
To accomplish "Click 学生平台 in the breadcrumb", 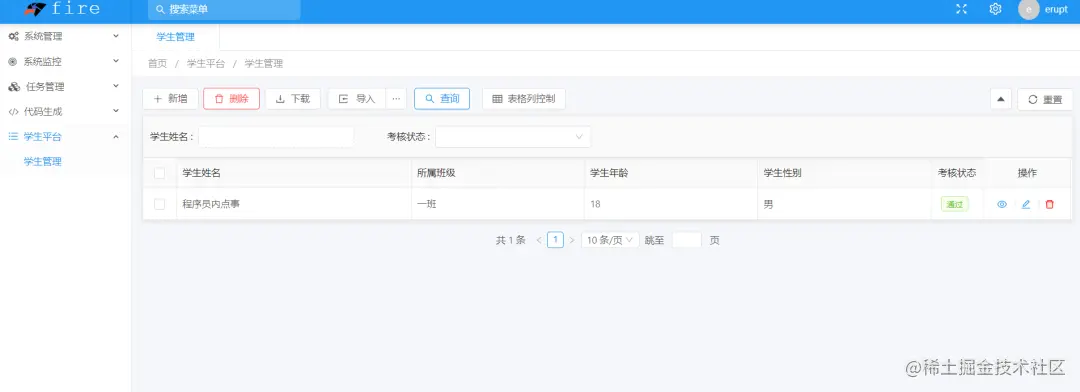I will point(206,63).
